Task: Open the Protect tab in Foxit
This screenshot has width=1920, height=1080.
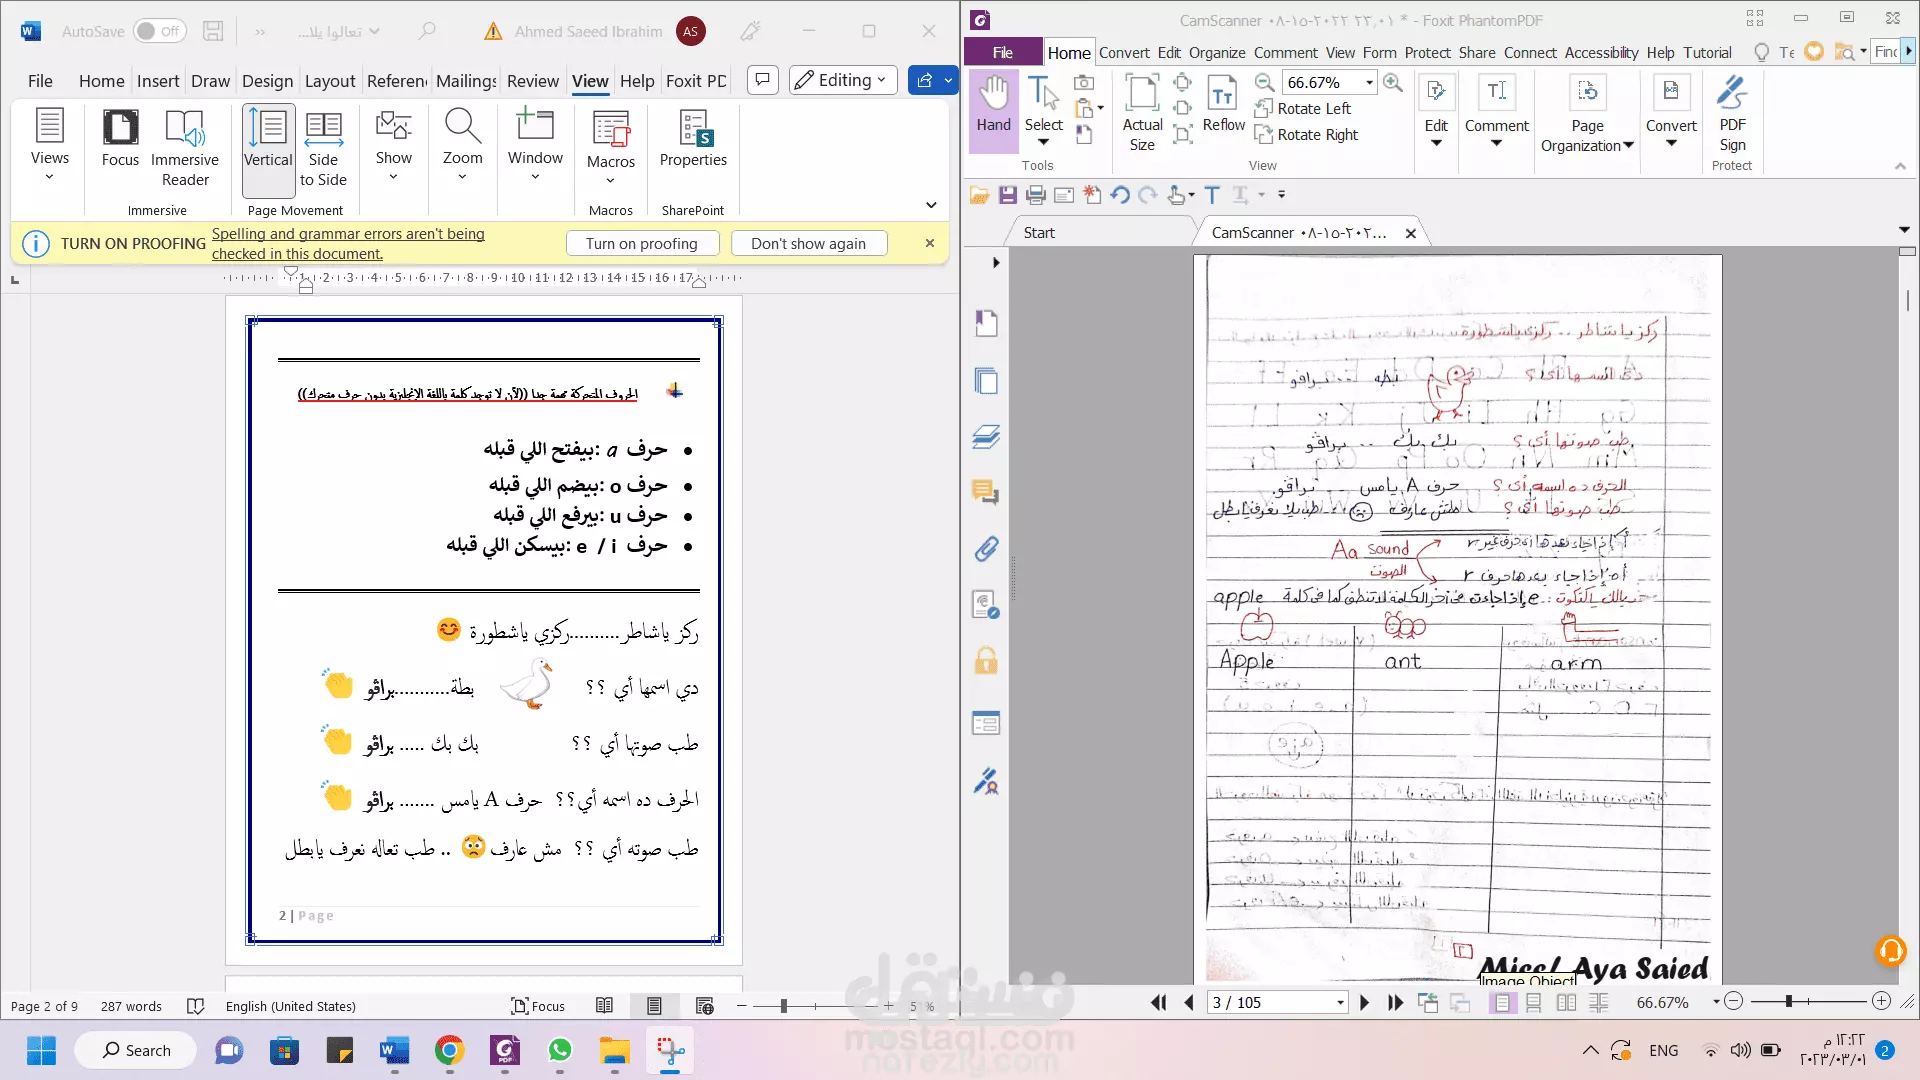Action: 1427,52
